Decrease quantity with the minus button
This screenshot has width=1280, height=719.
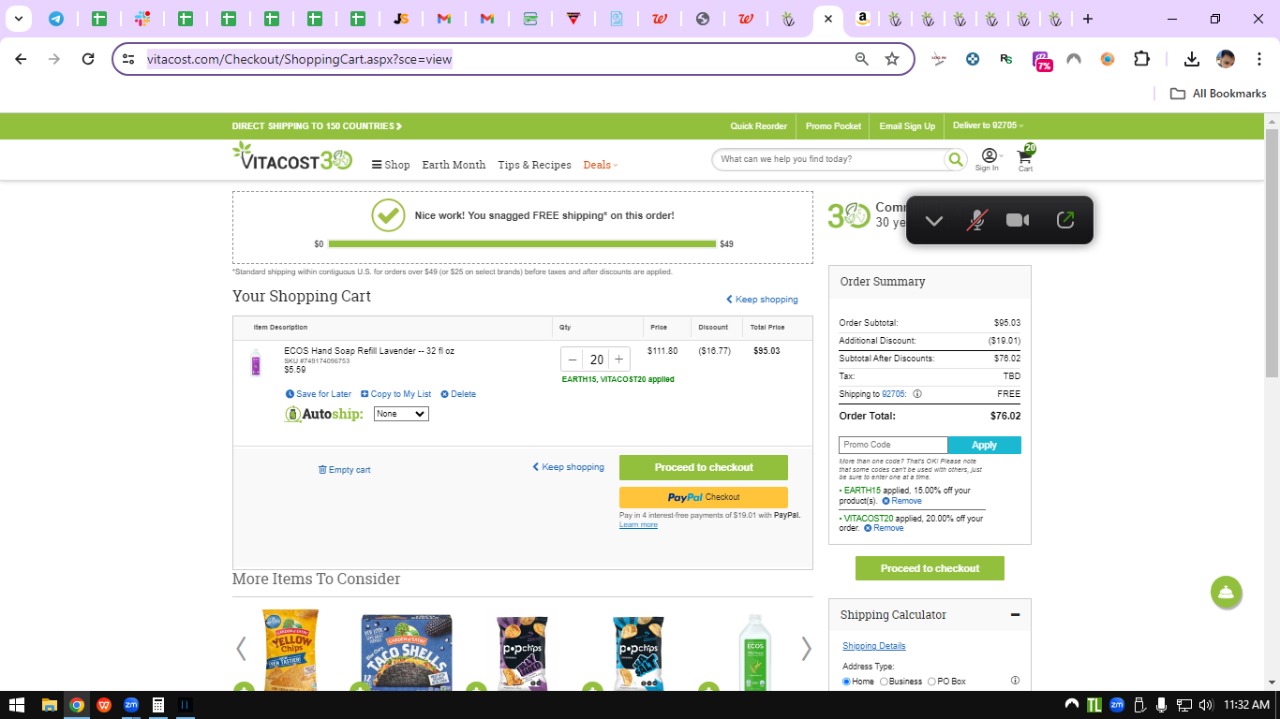pos(572,359)
